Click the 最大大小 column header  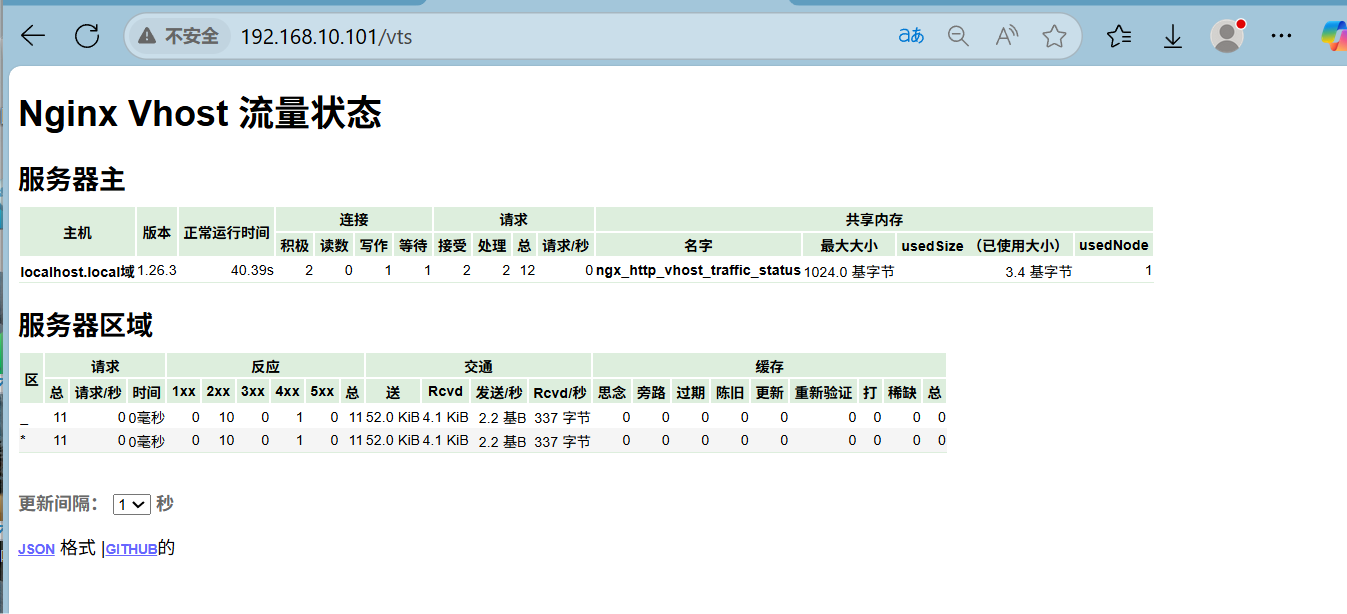pyautogui.click(x=849, y=245)
